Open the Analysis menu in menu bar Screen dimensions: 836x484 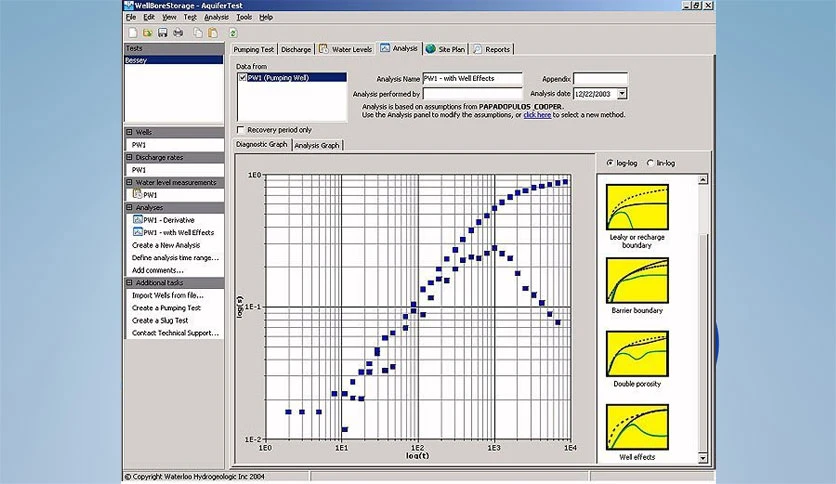(216, 17)
